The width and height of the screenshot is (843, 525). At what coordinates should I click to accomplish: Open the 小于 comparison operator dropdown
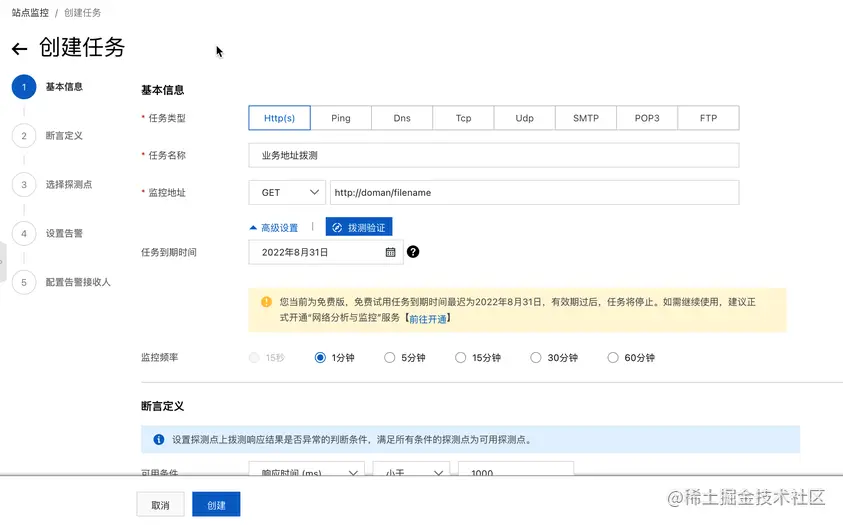click(412, 469)
